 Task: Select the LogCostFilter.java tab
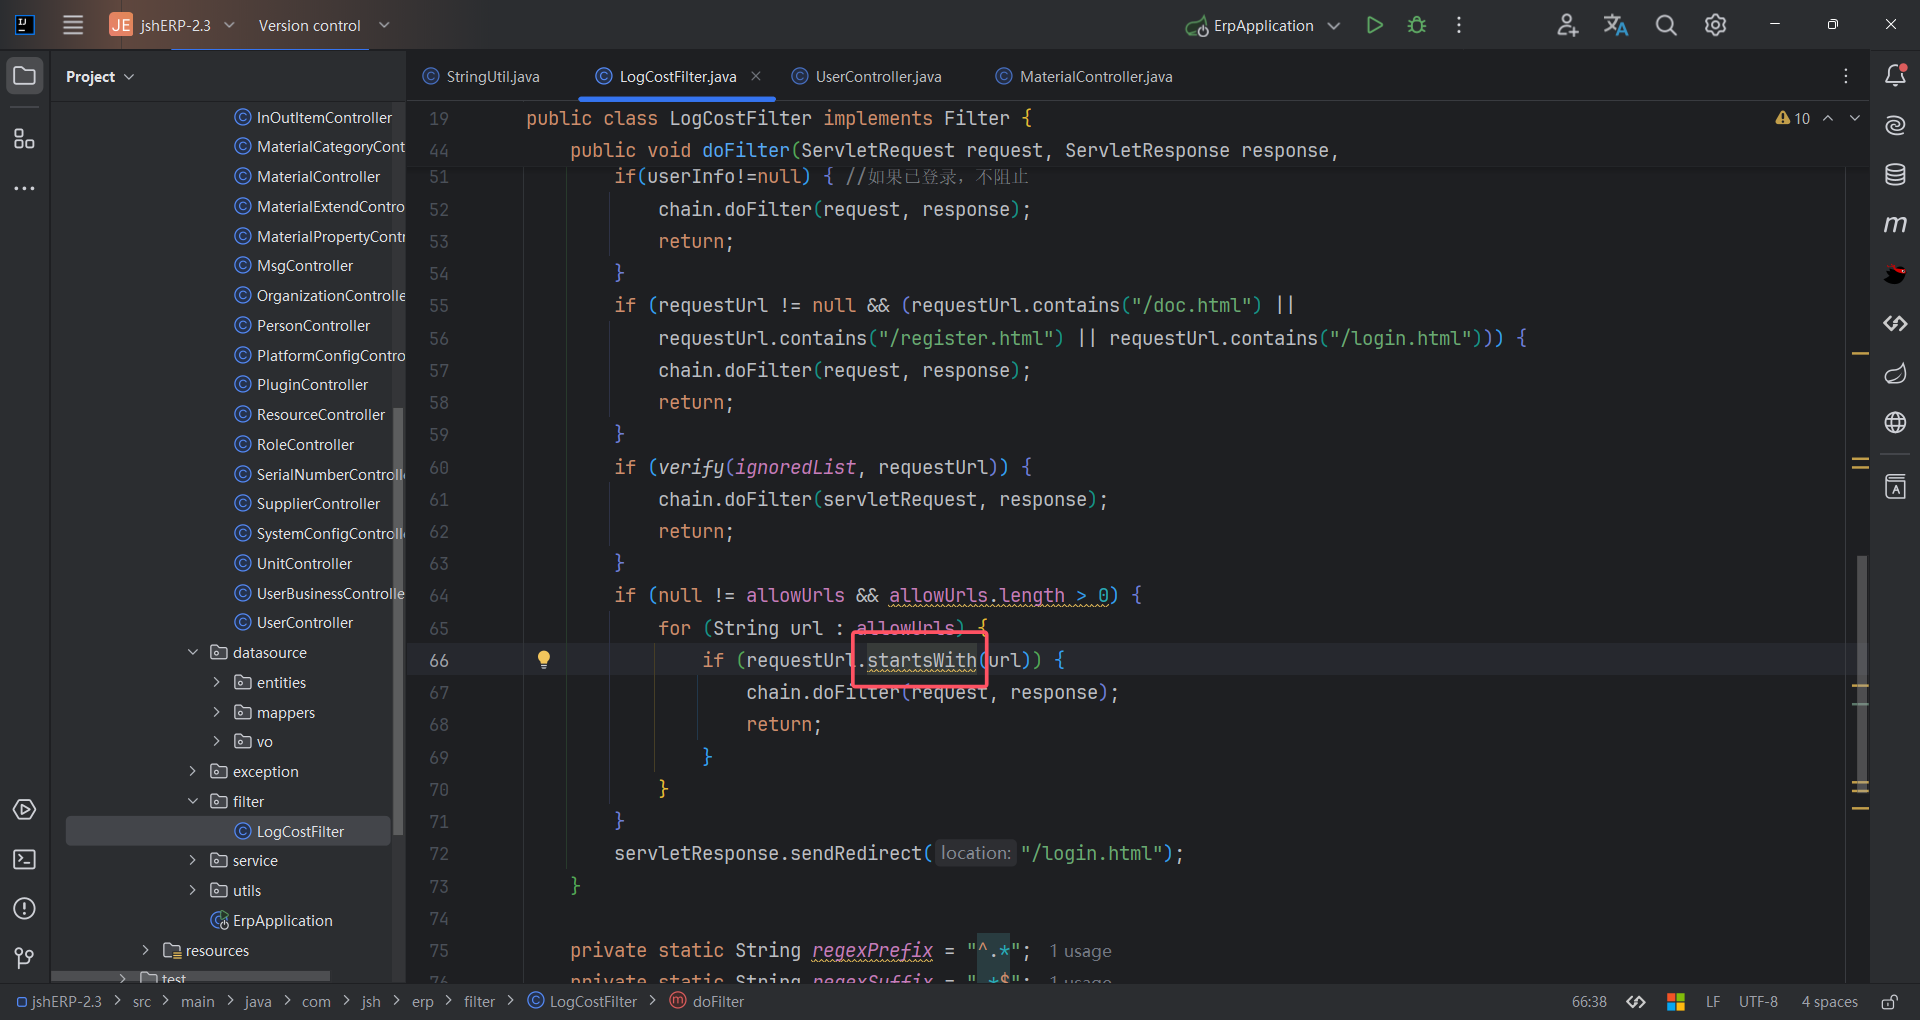pyautogui.click(x=666, y=76)
